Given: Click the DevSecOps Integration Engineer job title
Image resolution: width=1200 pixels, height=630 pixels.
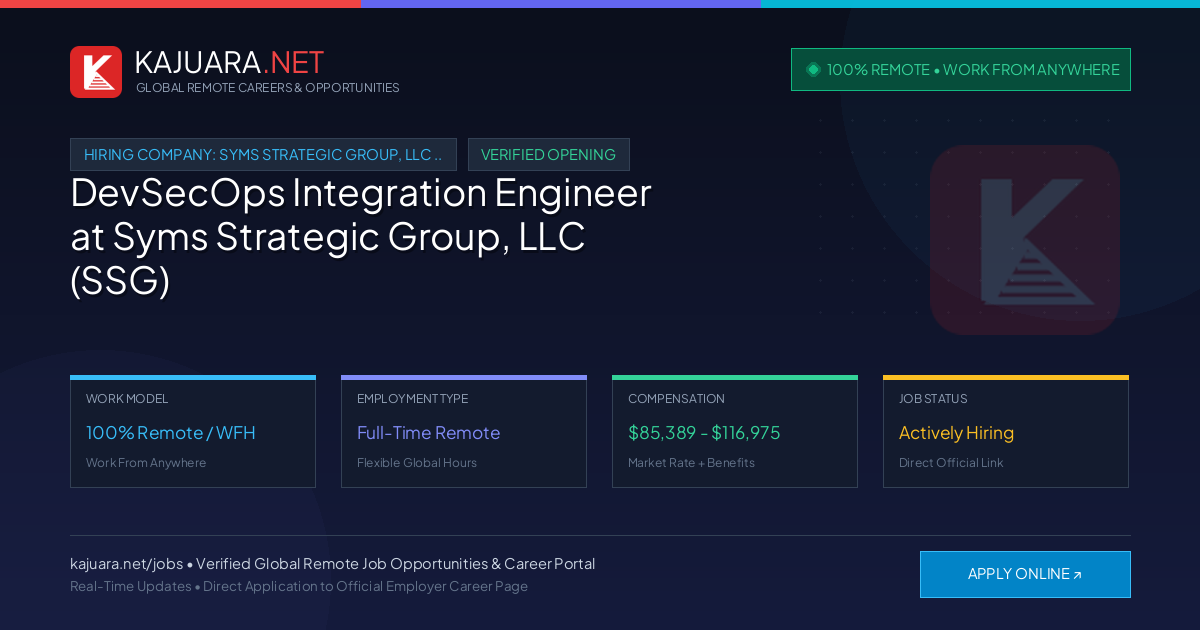Looking at the screenshot, I should (x=361, y=236).
